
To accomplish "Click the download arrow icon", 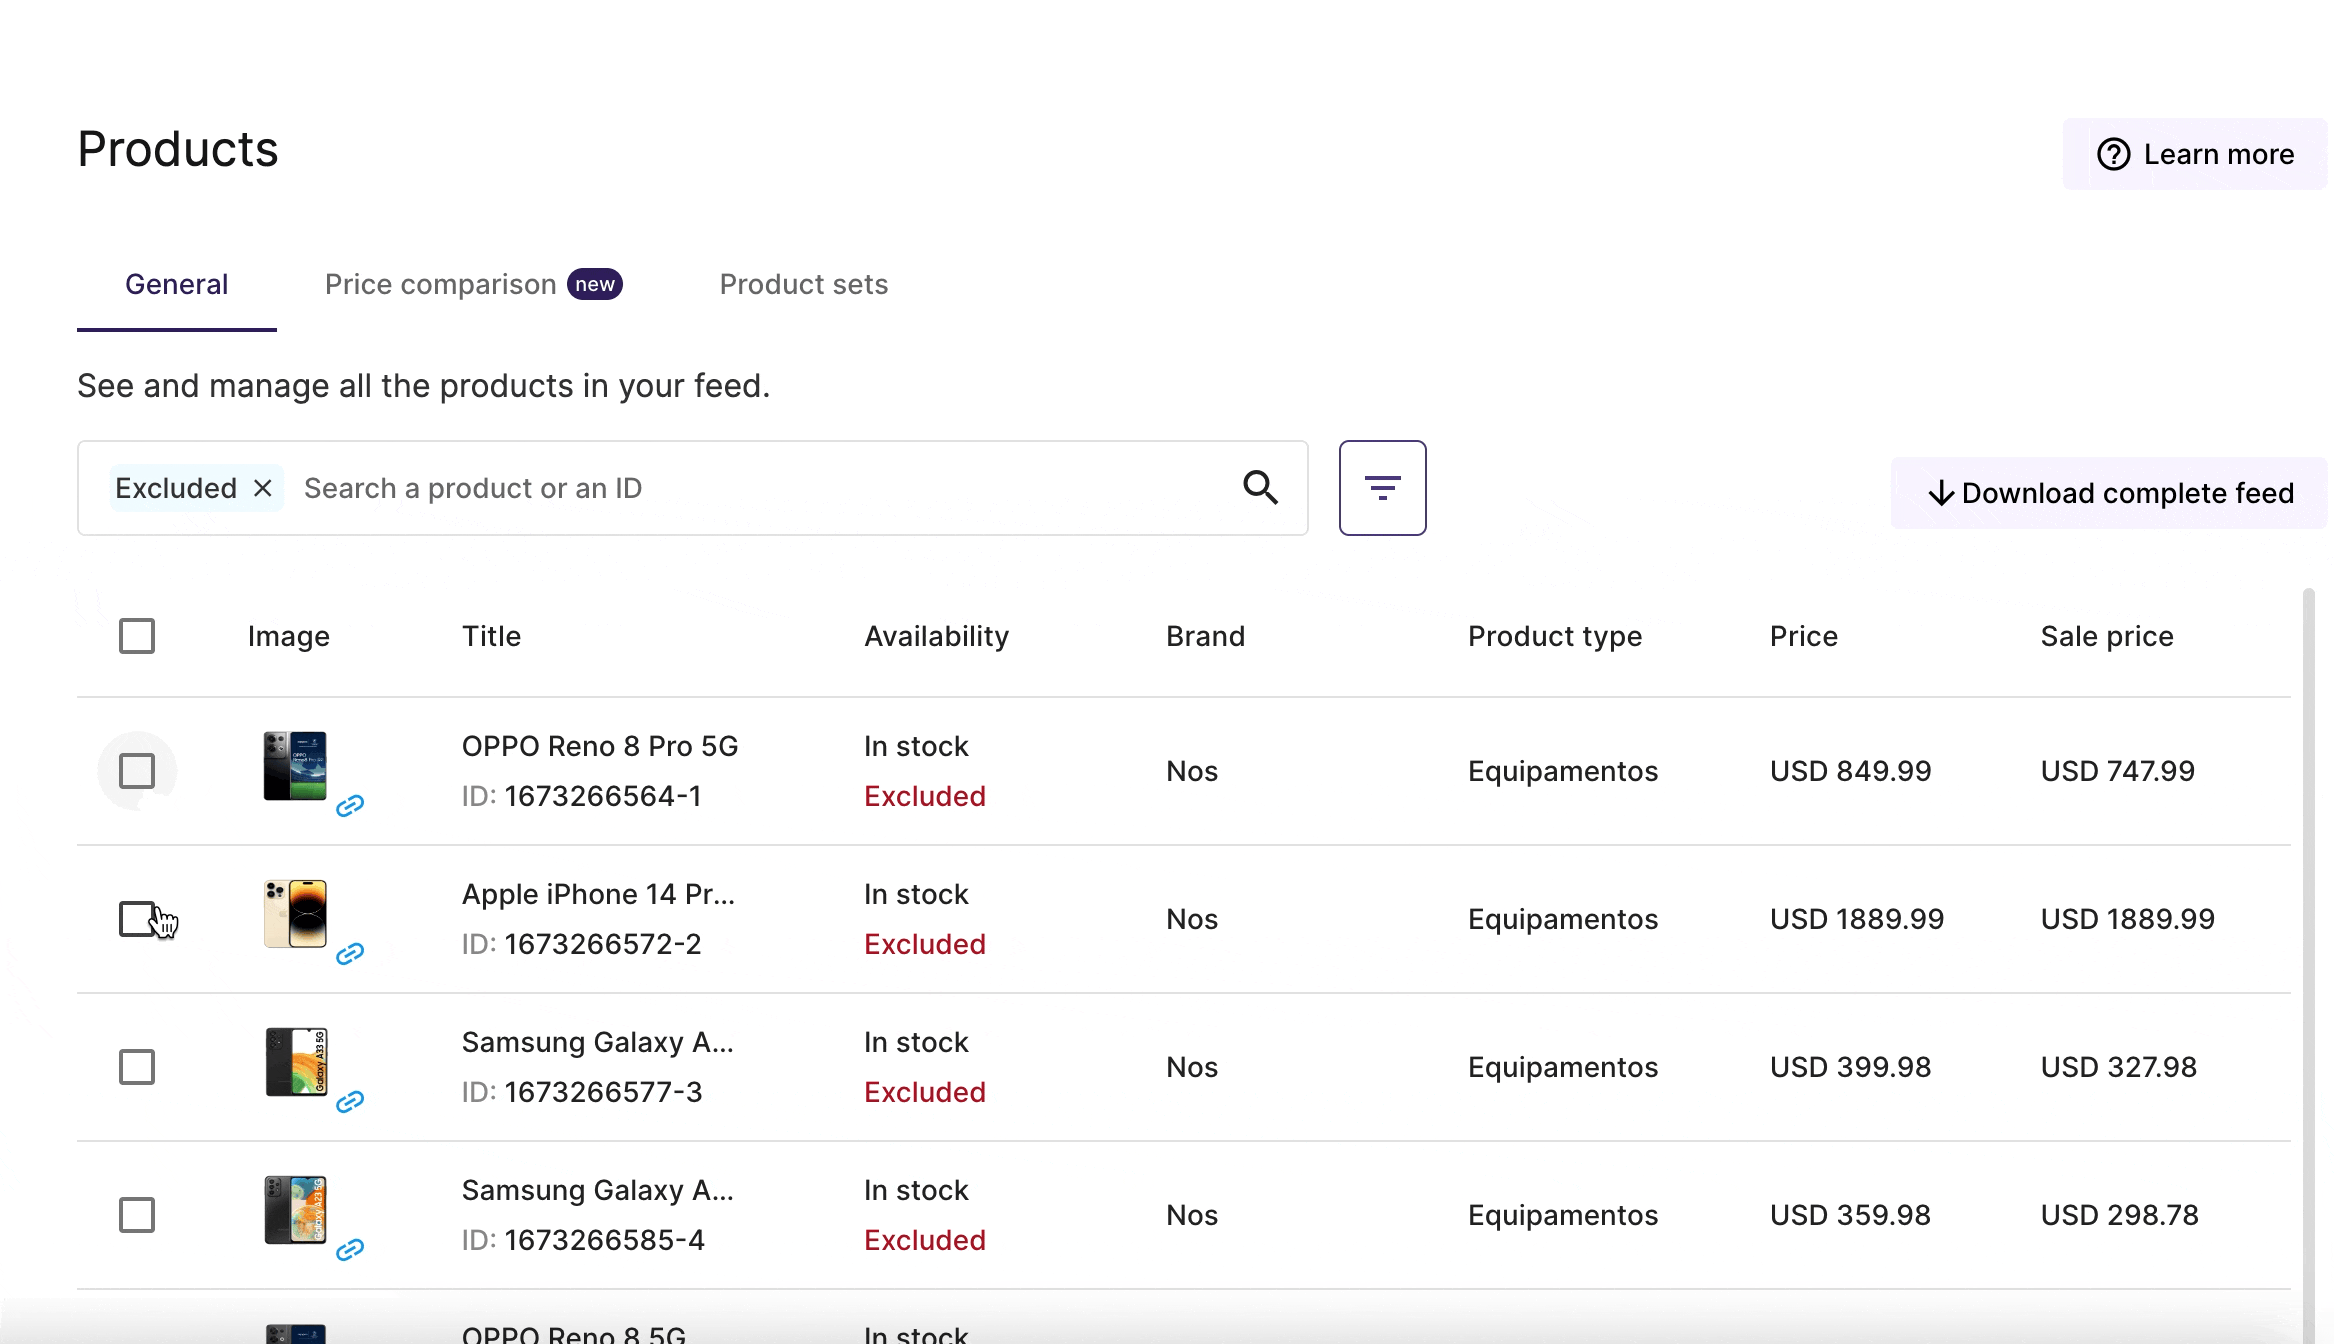I will pos(1941,493).
